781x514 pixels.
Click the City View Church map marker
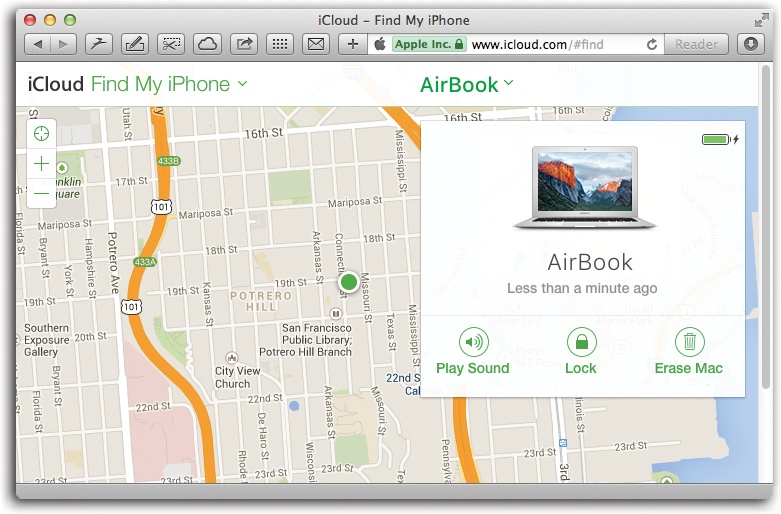click(x=232, y=358)
